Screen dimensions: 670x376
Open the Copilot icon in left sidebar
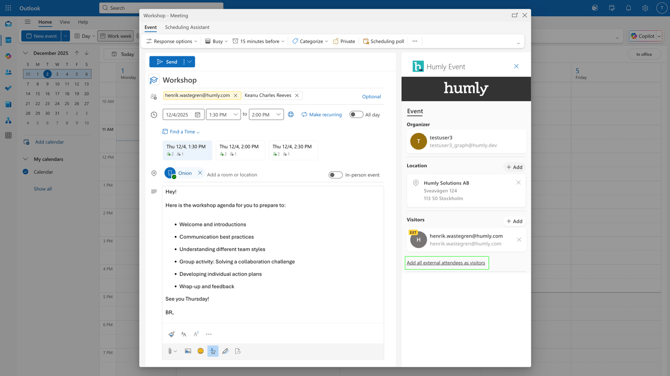pos(8,56)
